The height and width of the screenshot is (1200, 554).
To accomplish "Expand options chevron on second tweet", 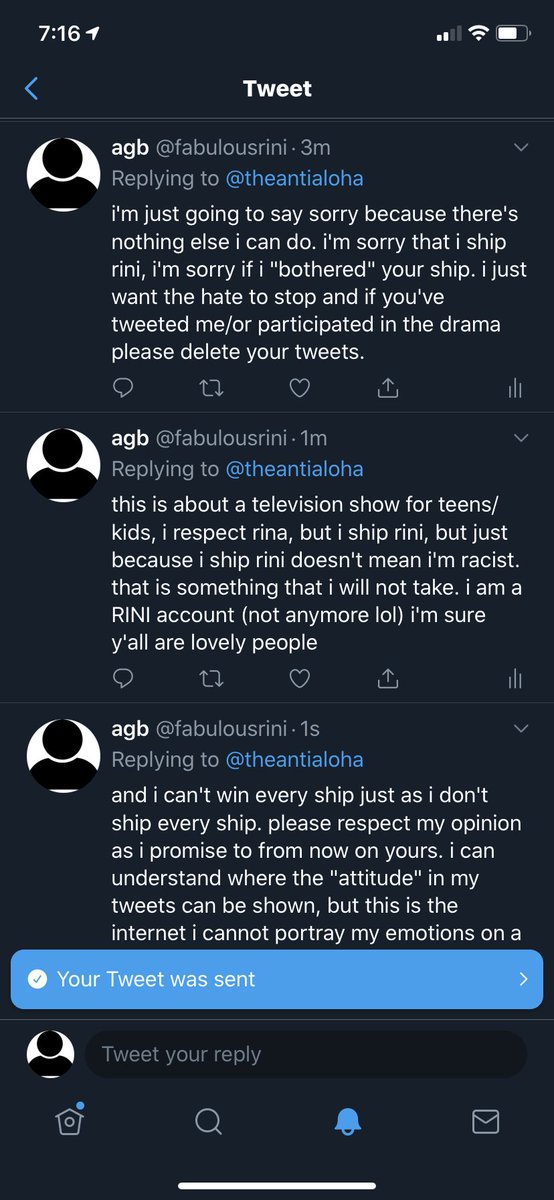I will click(521, 438).
